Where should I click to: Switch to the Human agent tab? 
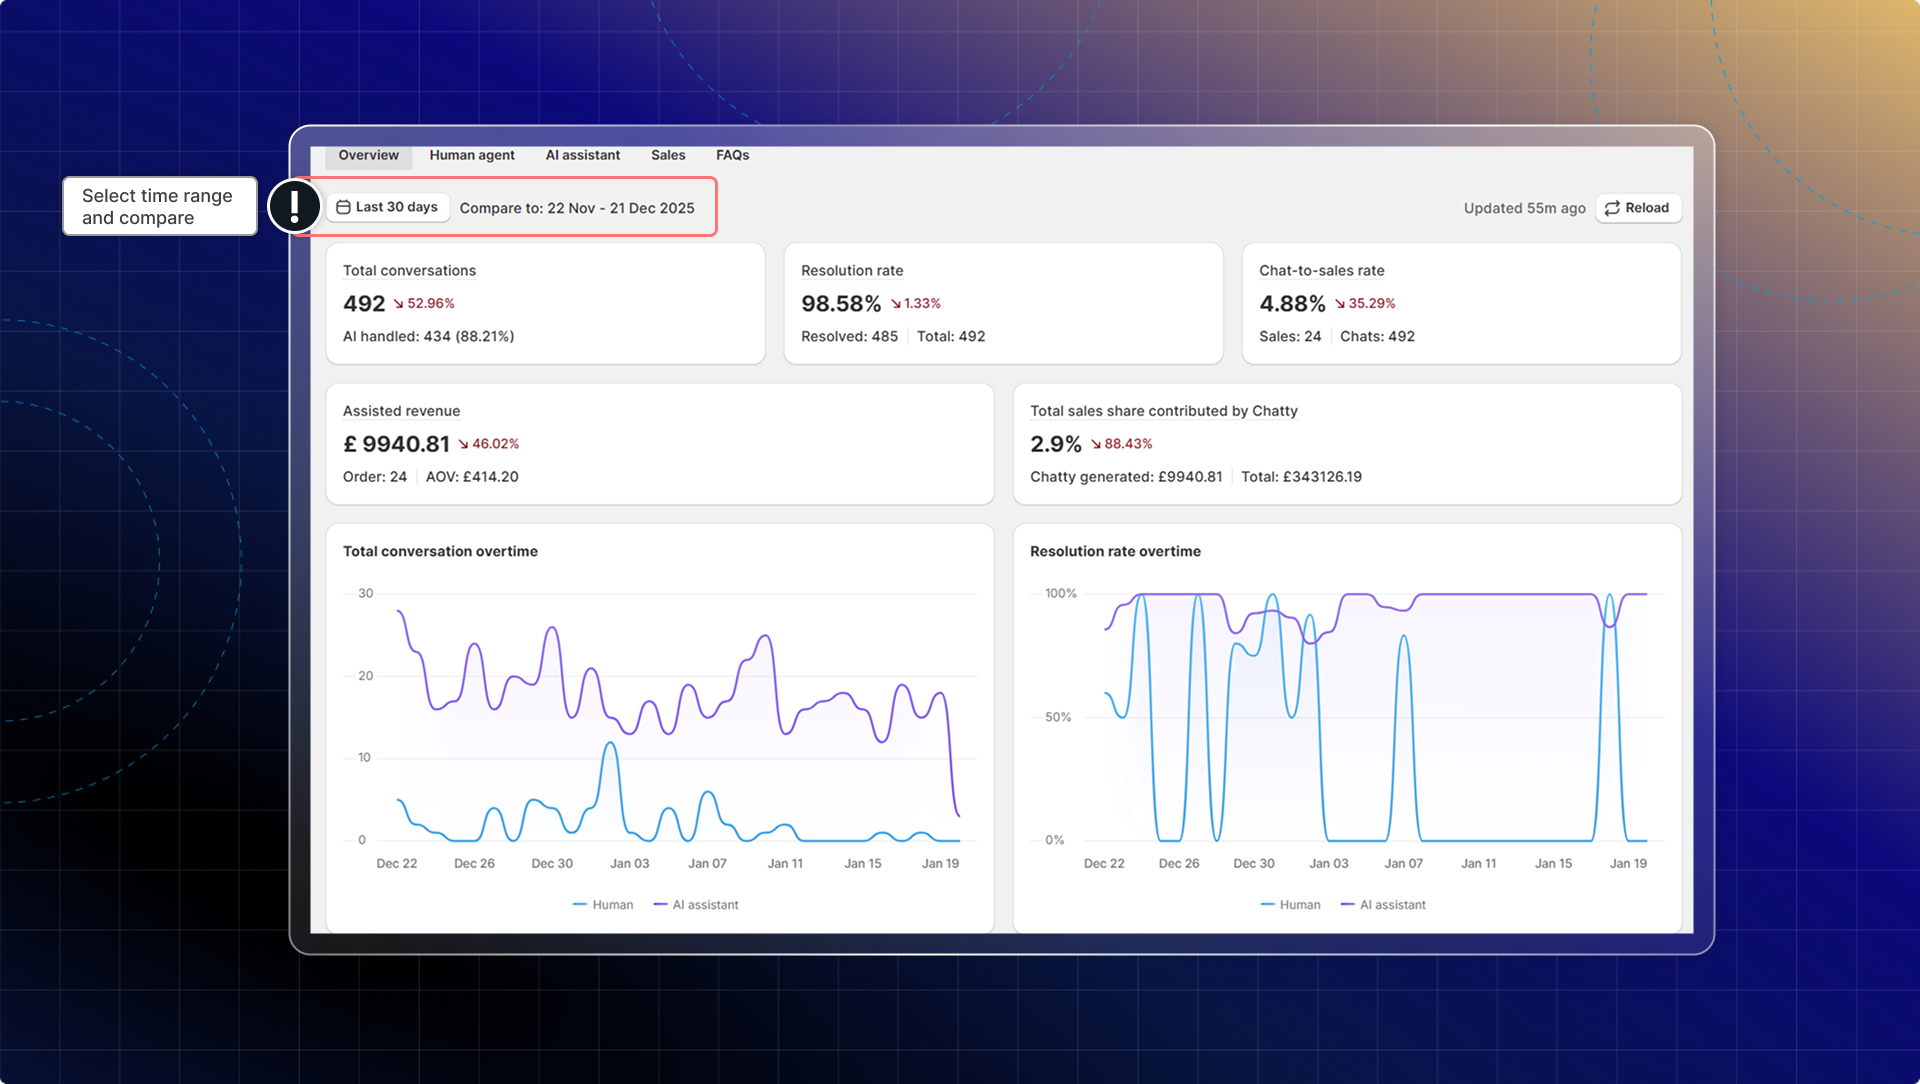pos(472,155)
